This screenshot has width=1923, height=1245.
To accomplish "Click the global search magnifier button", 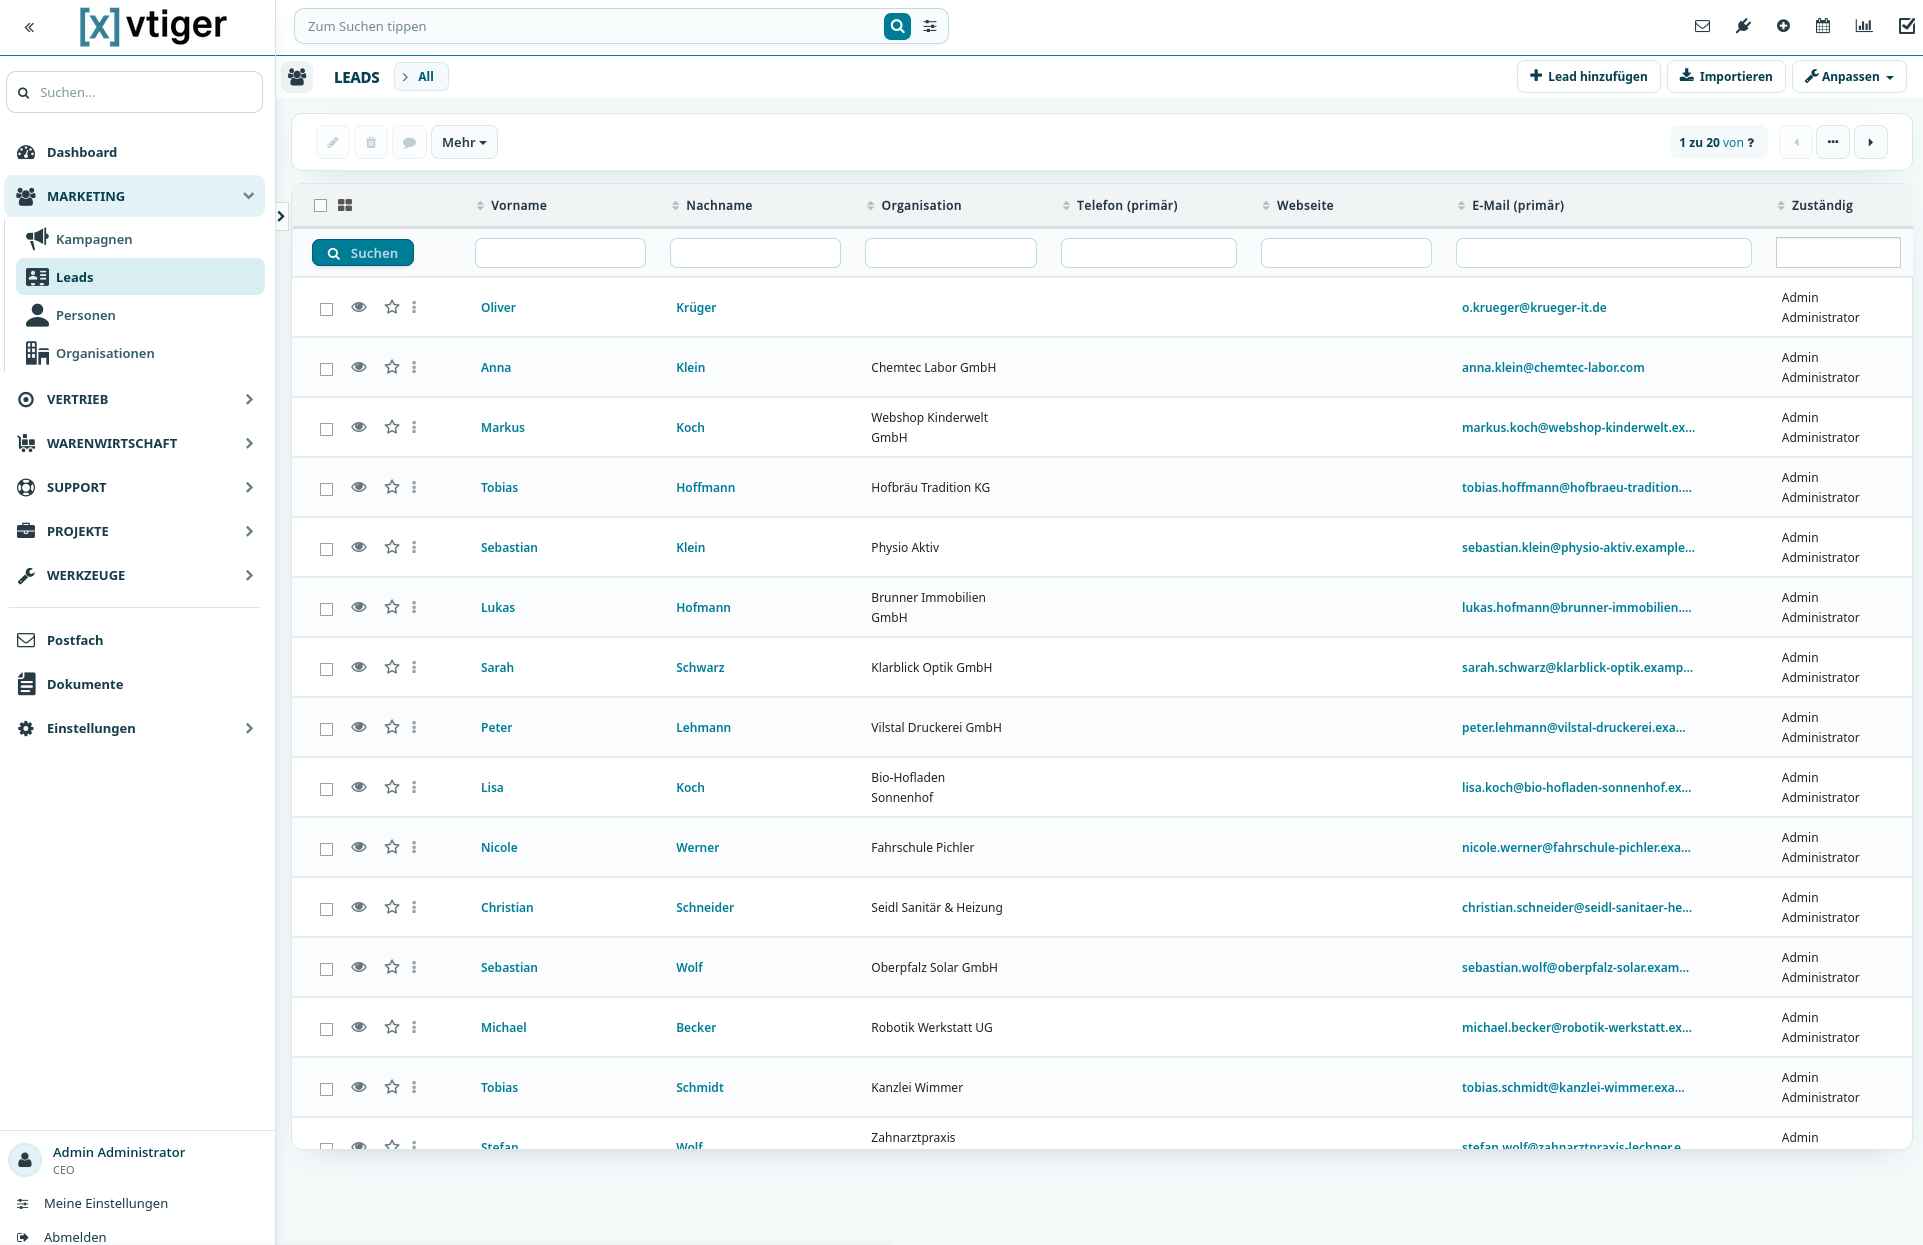I will (897, 26).
